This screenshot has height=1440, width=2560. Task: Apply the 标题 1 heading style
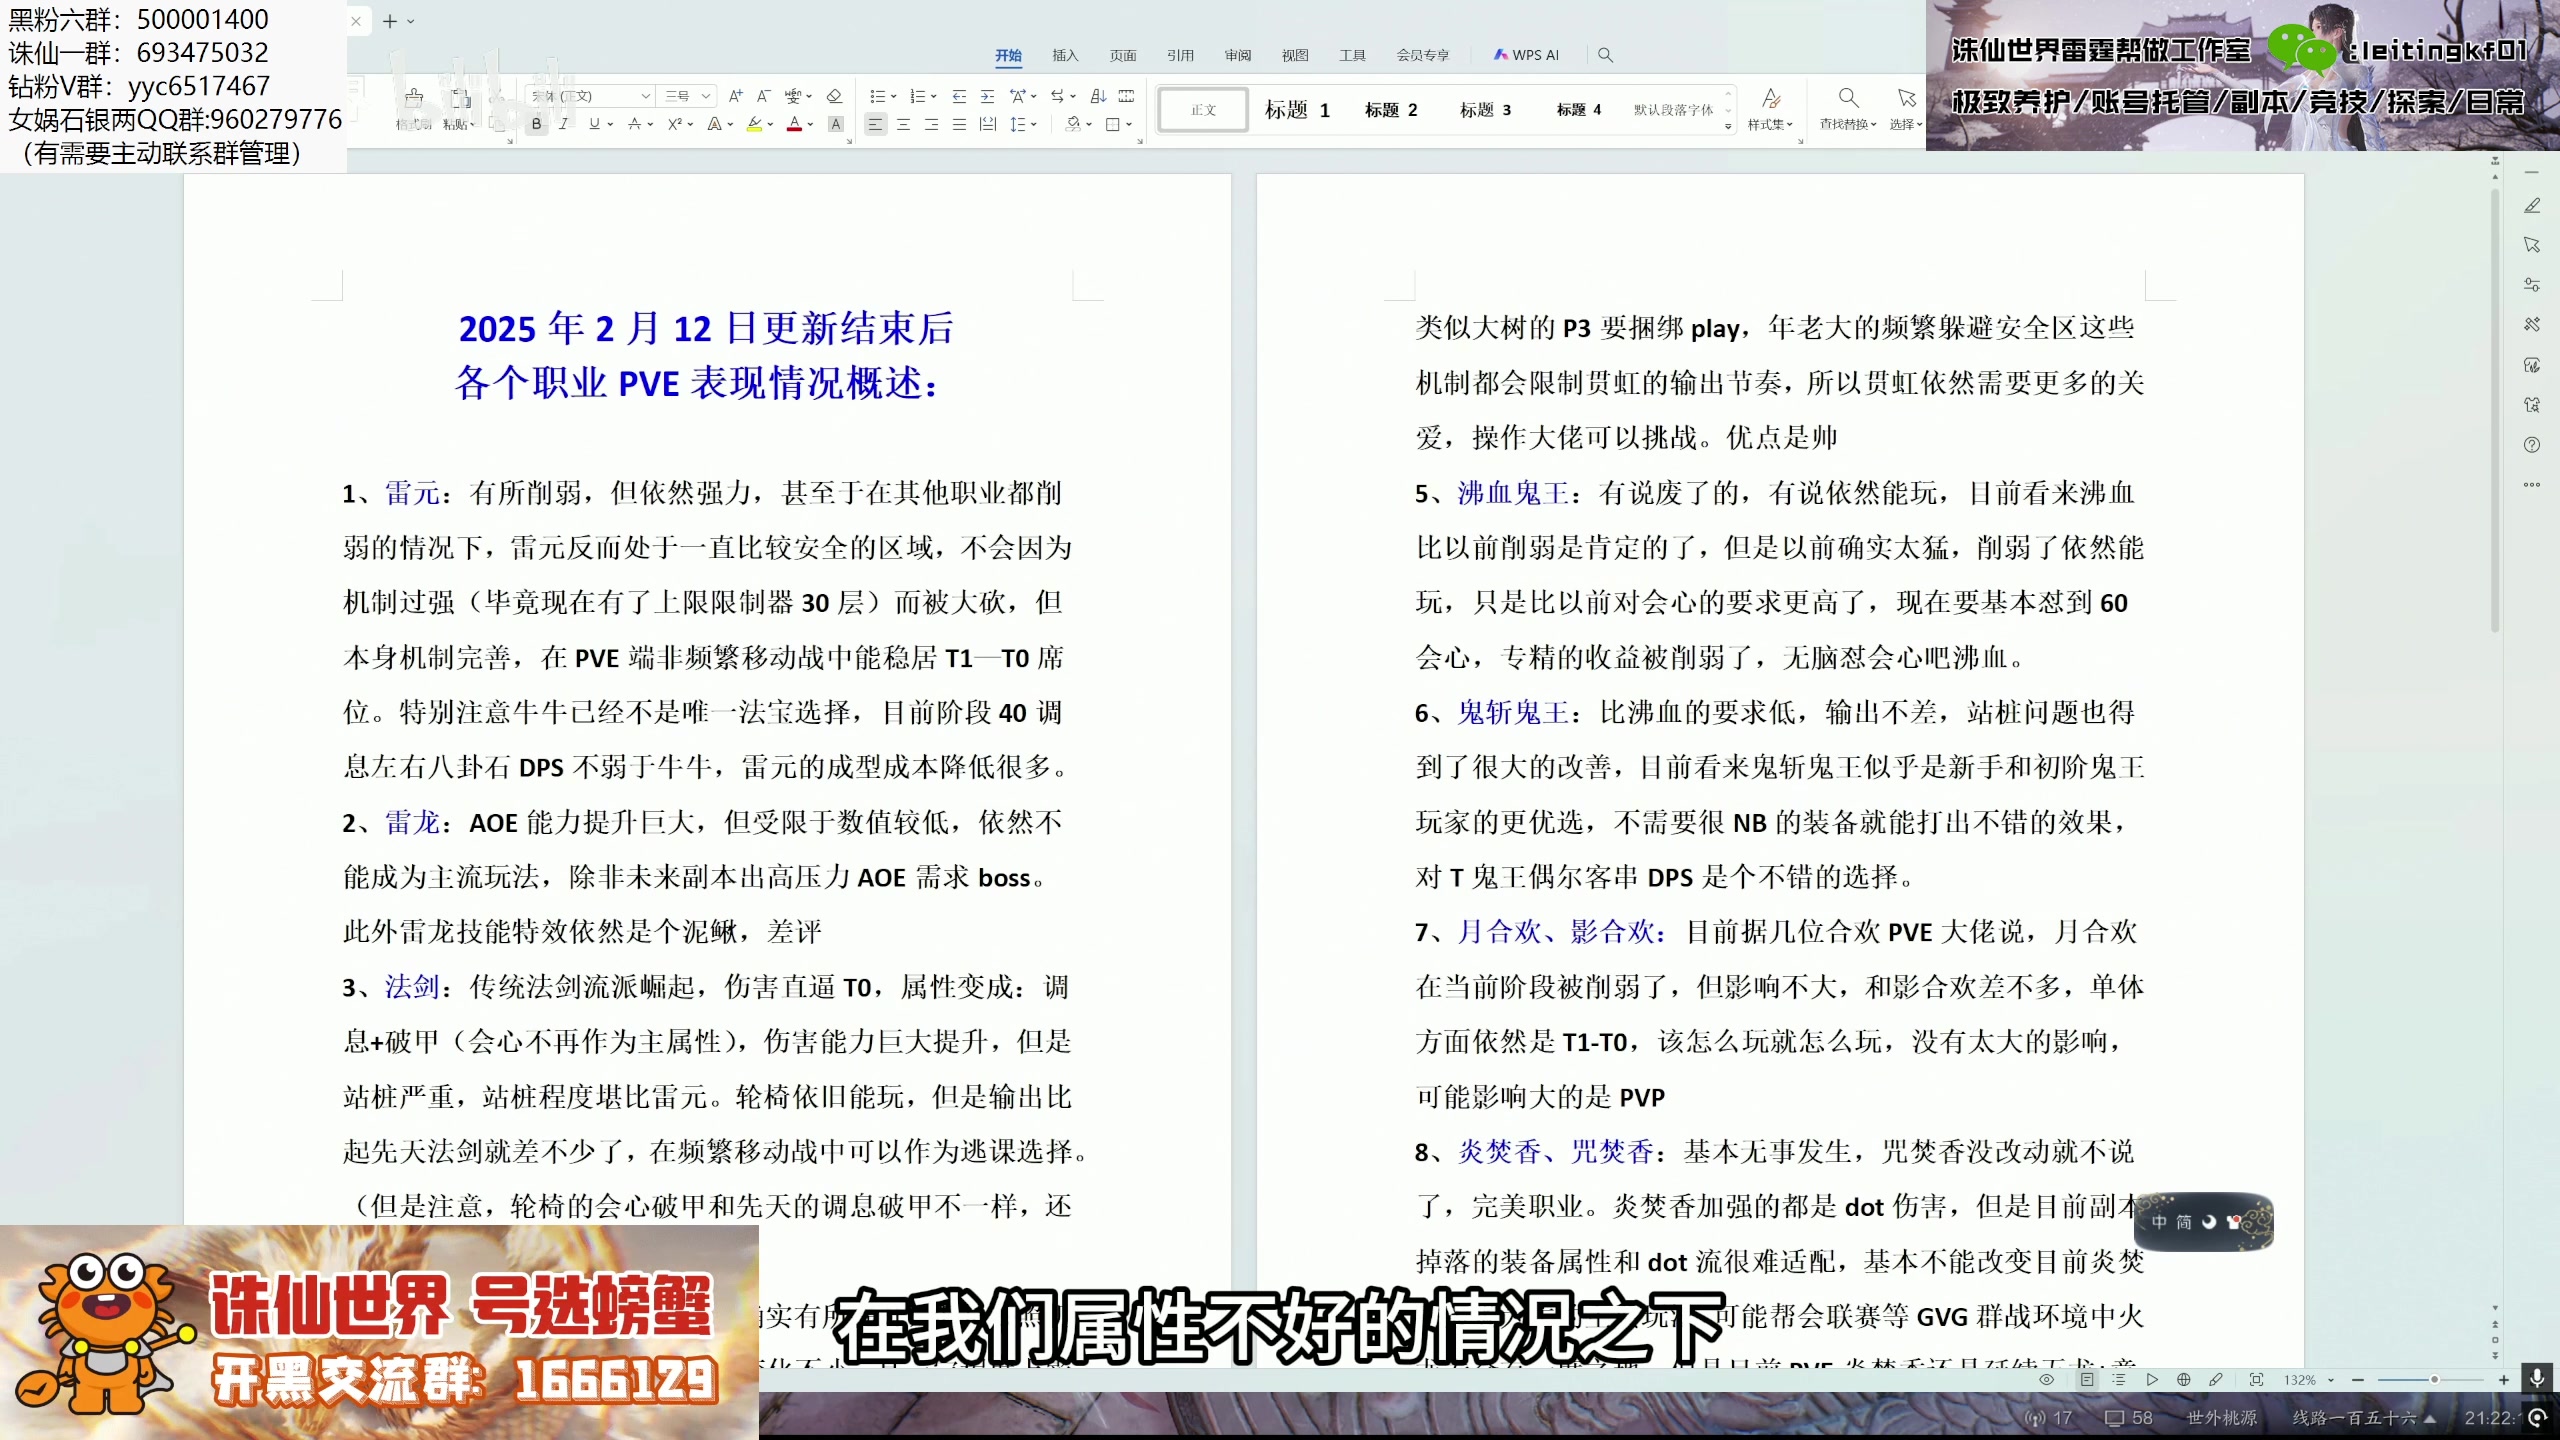point(1297,110)
